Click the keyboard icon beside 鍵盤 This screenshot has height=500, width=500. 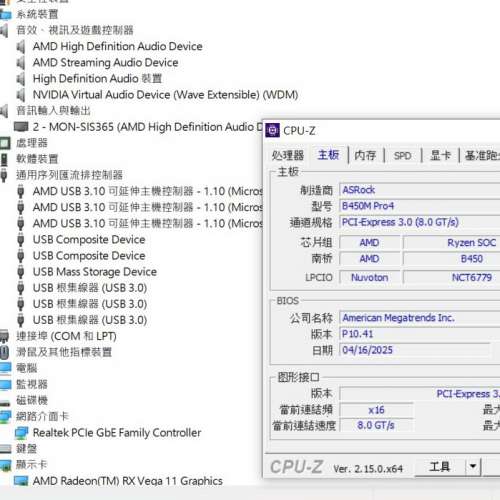pos(5,449)
